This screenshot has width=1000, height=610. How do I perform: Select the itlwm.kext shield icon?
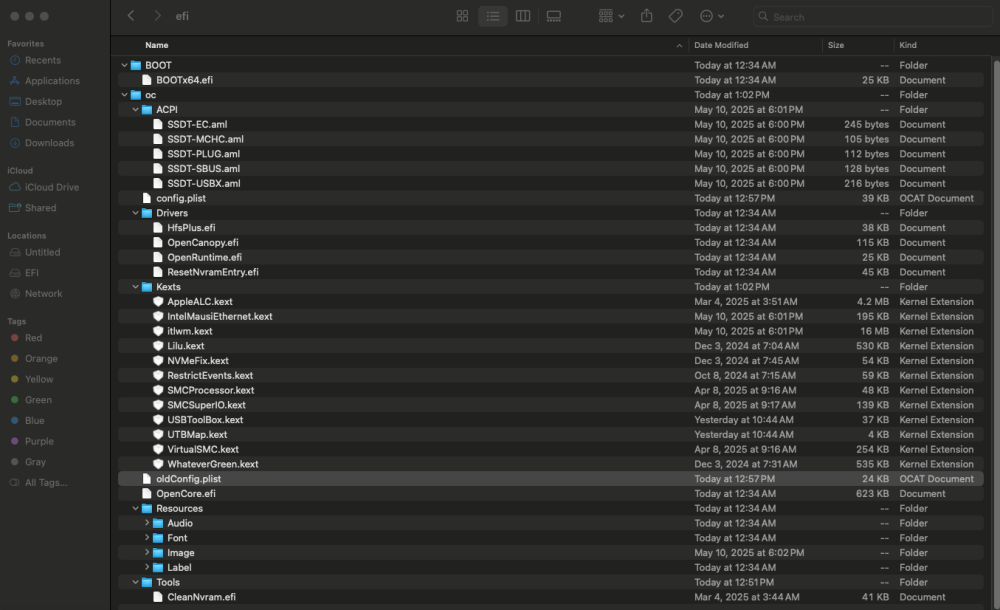[x=158, y=331]
